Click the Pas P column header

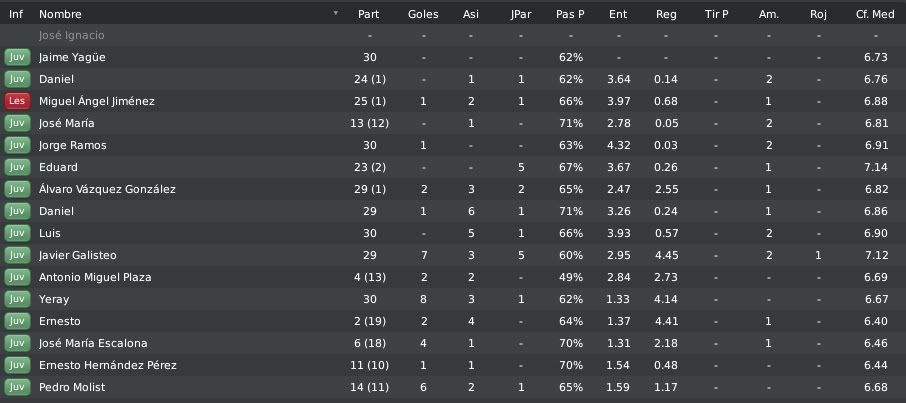pyautogui.click(x=570, y=14)
